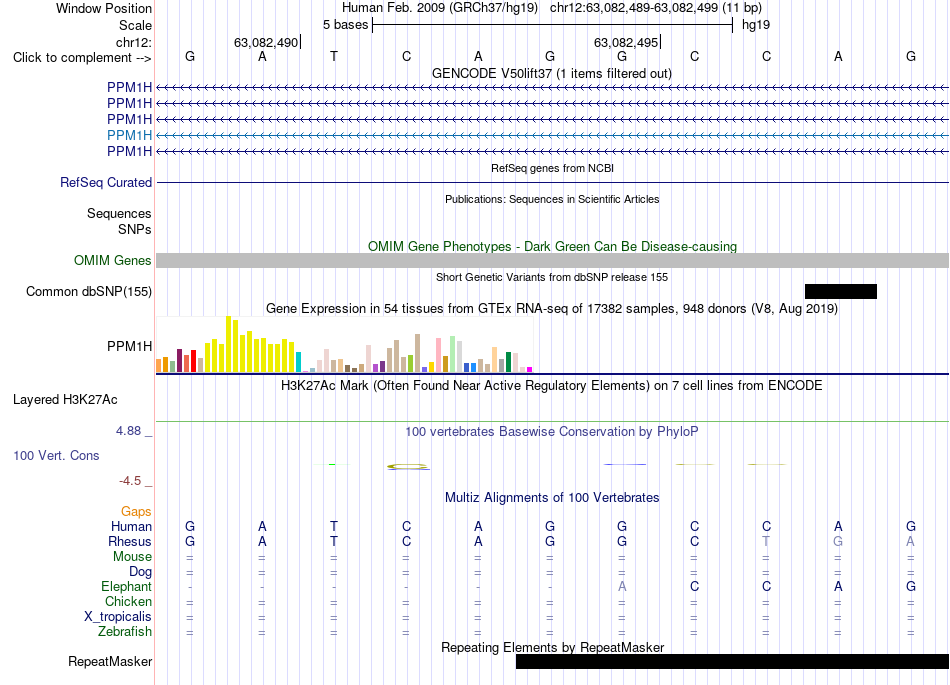Click the chr12:63,082,489-63,082,499 (11 bp) position text
Viewport: 950px width, 685px height.
coord(656,8)
